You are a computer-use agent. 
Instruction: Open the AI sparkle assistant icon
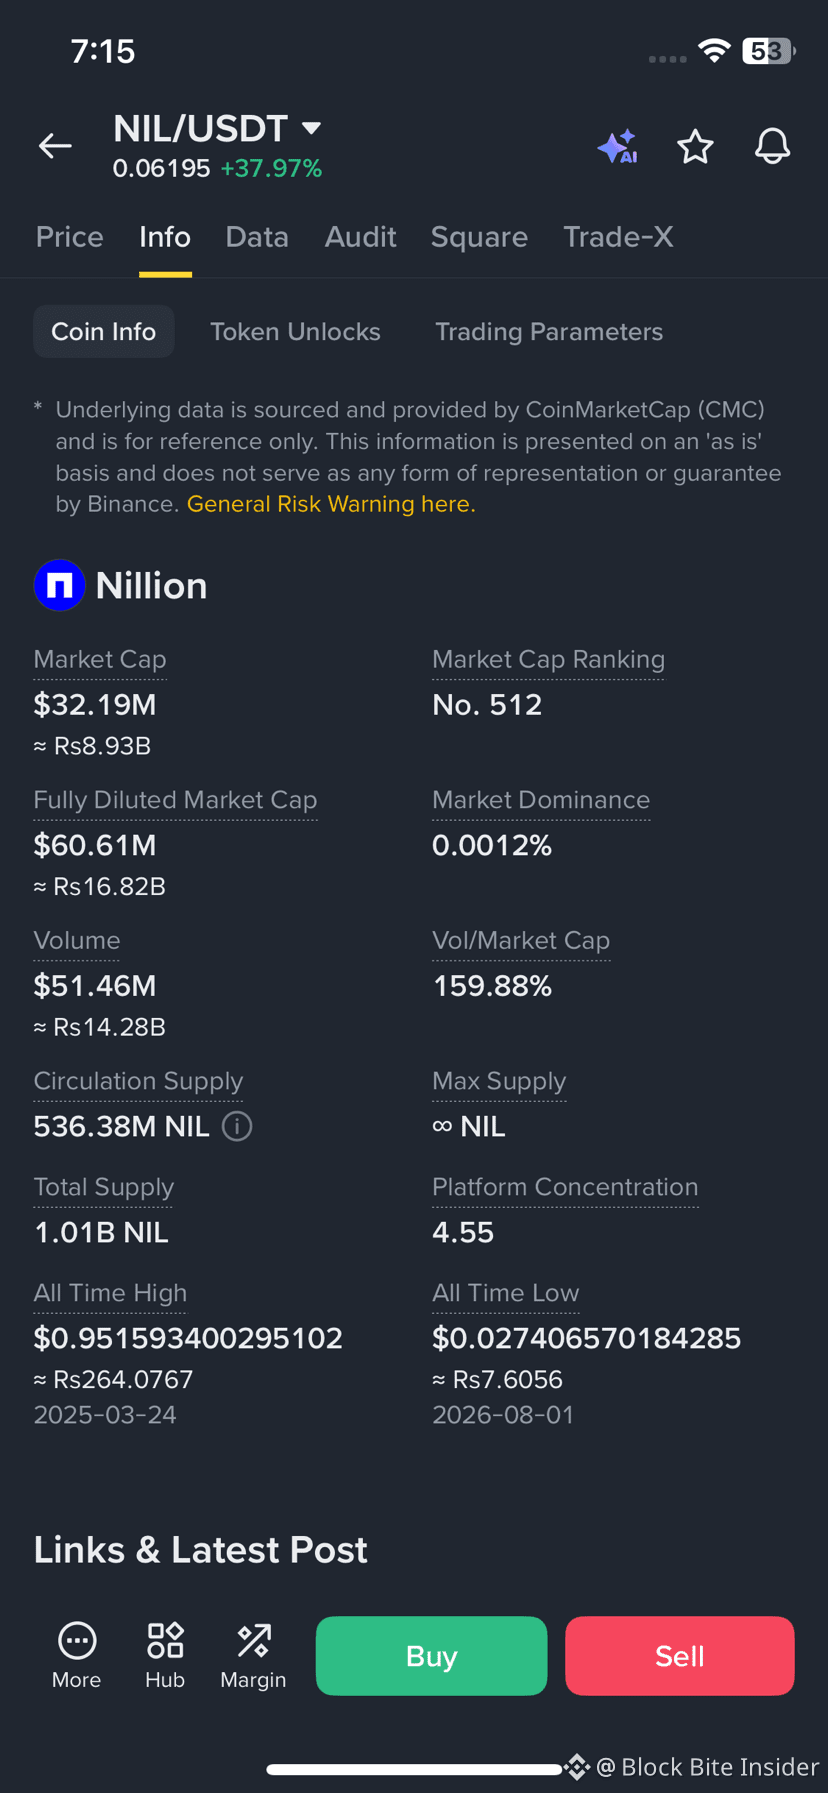click(618, 147)
